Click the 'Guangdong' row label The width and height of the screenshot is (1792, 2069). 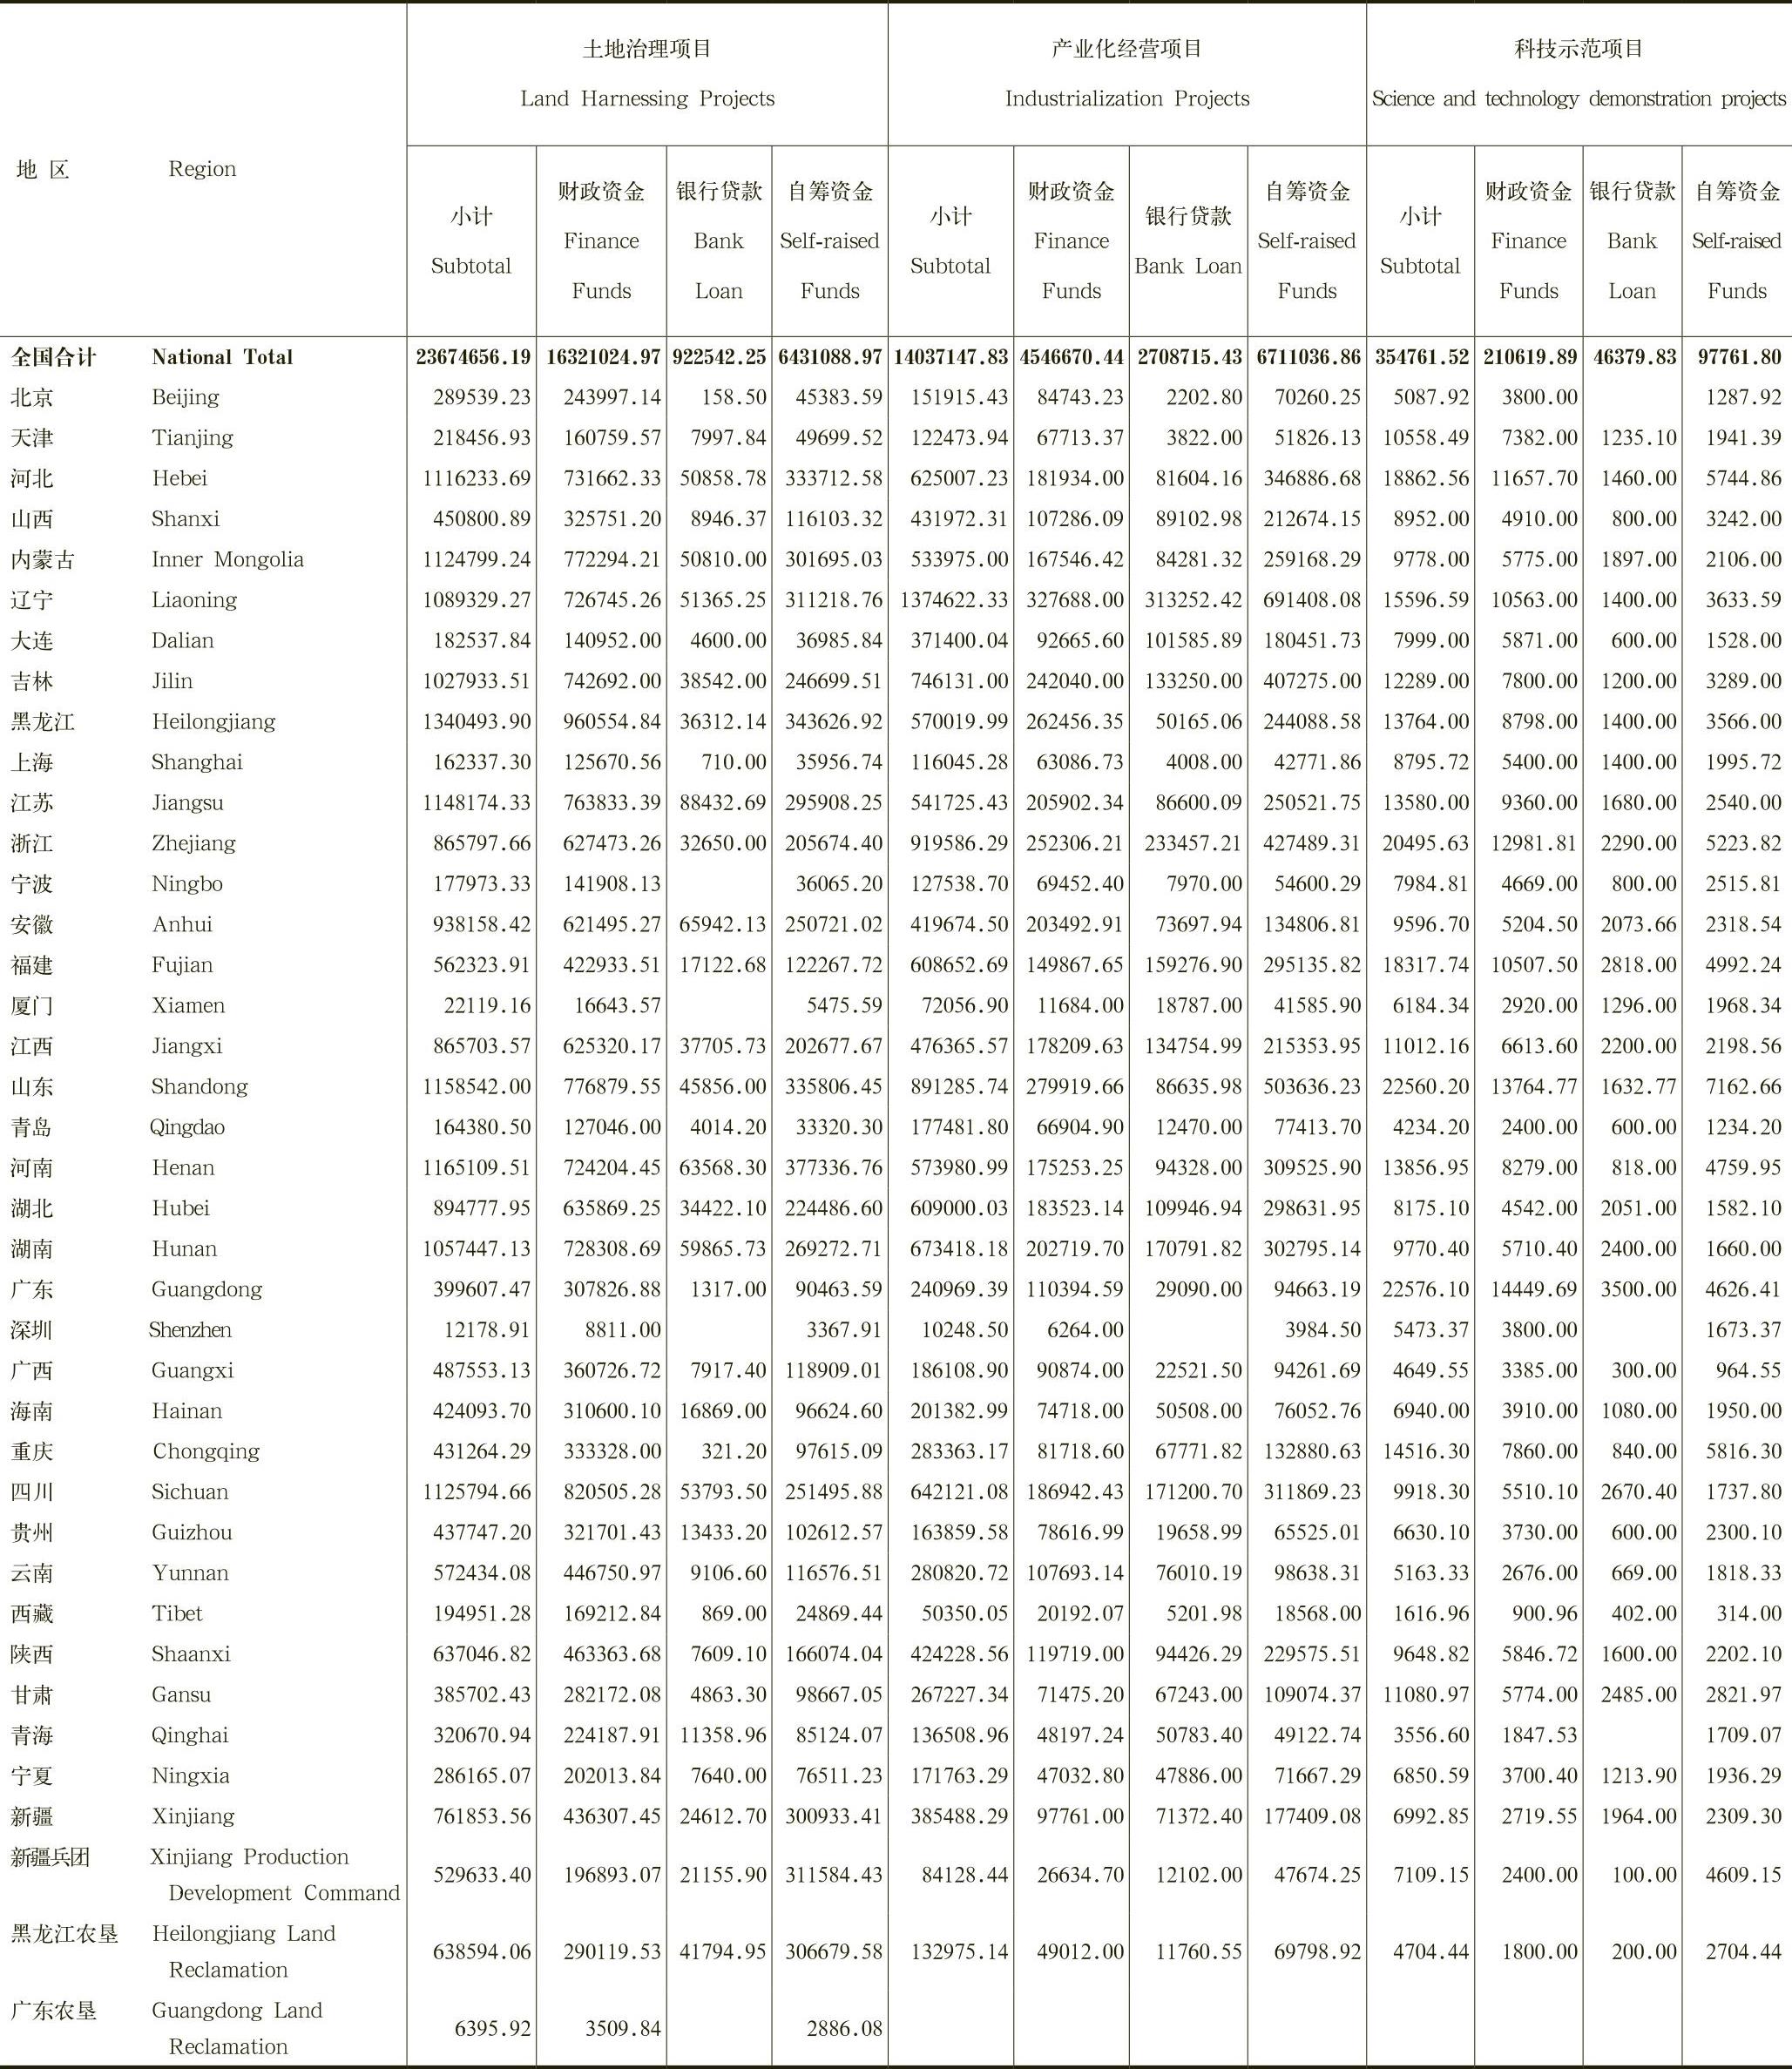[207, 1290]
